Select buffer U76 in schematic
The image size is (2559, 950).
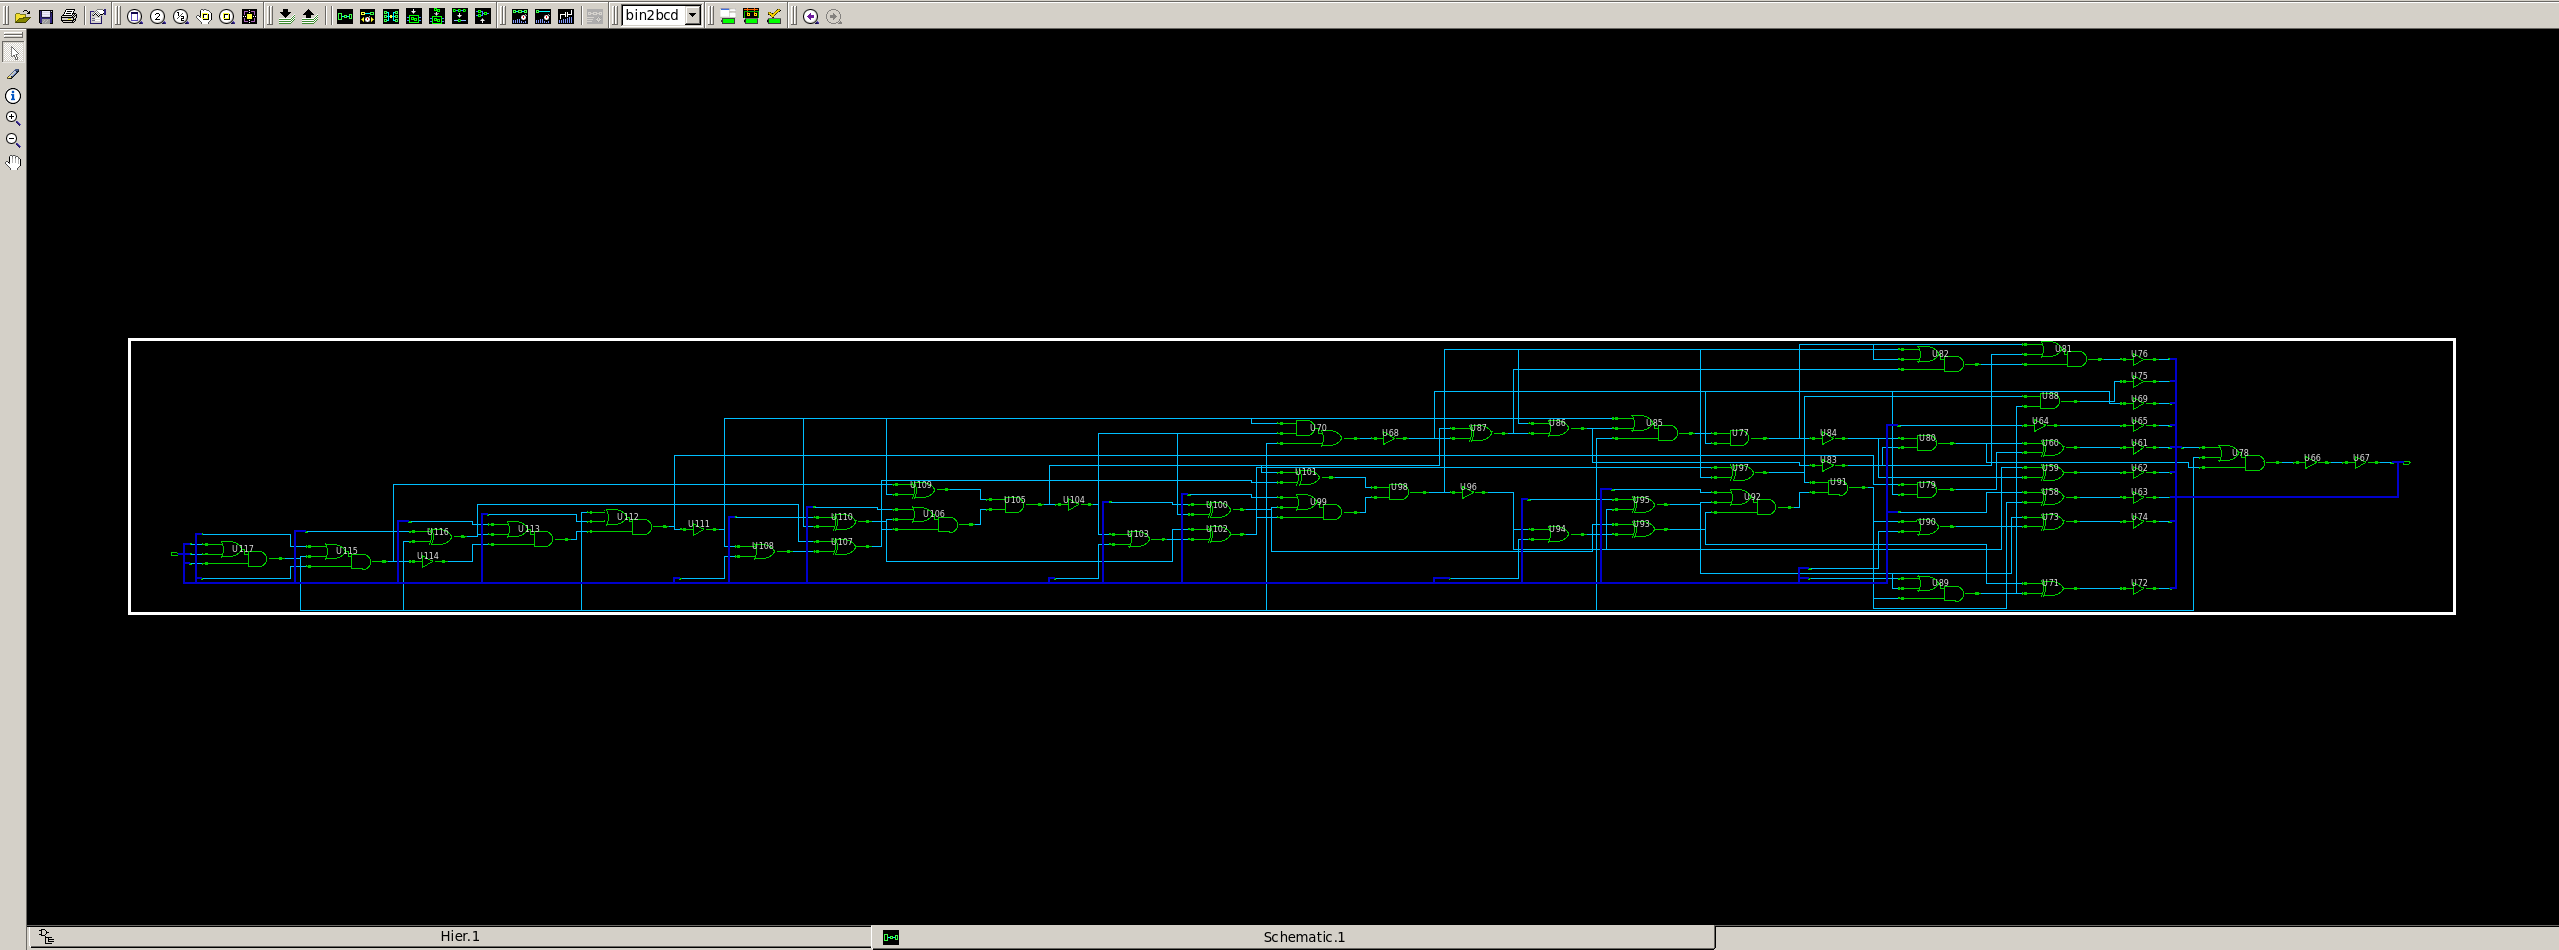(2138, 358)
